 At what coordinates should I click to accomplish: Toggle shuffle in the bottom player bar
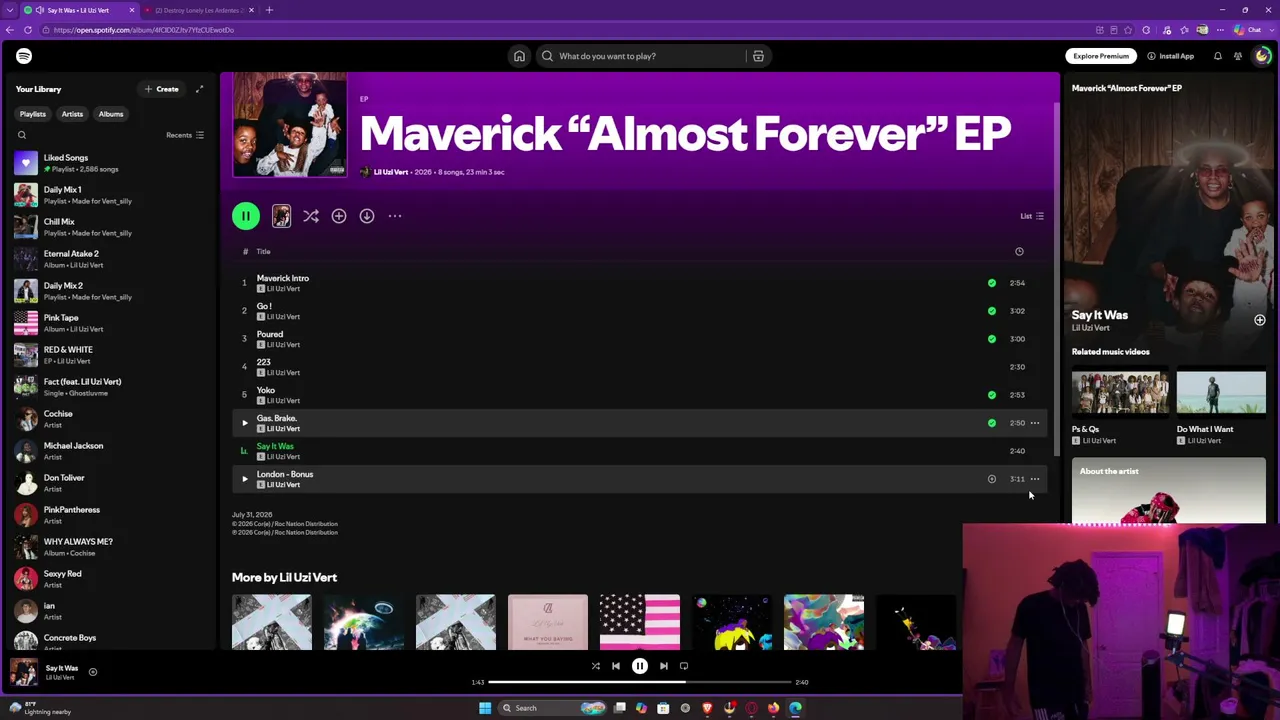pos(595,666)
